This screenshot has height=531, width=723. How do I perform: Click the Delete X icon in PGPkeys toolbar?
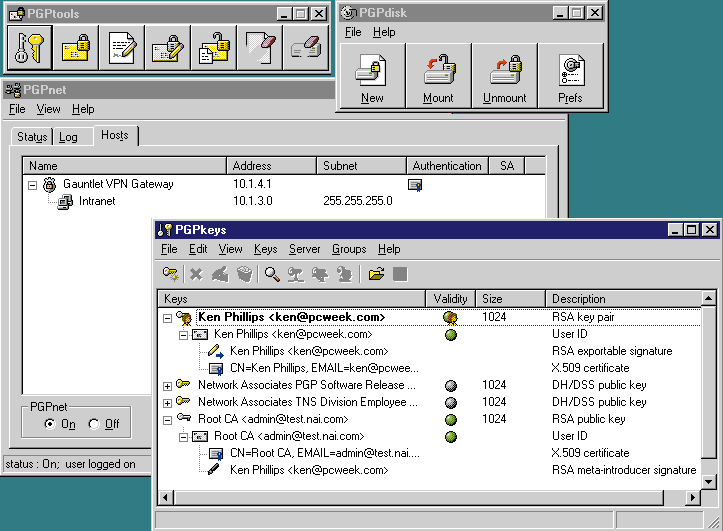pyautogui.click(x=196, y=274)
